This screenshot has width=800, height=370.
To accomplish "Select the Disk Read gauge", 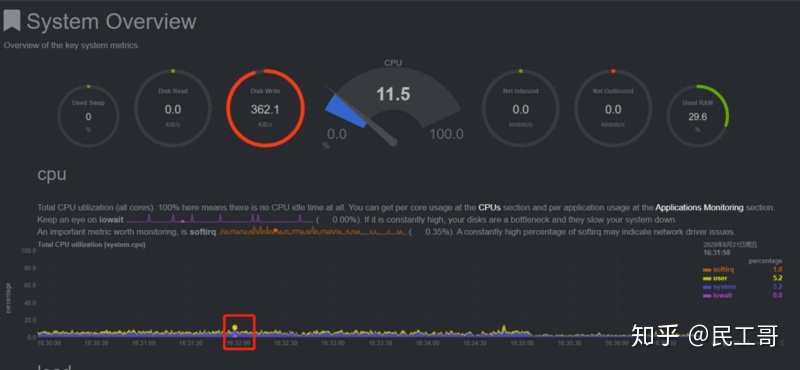I will tap(172, 108).
